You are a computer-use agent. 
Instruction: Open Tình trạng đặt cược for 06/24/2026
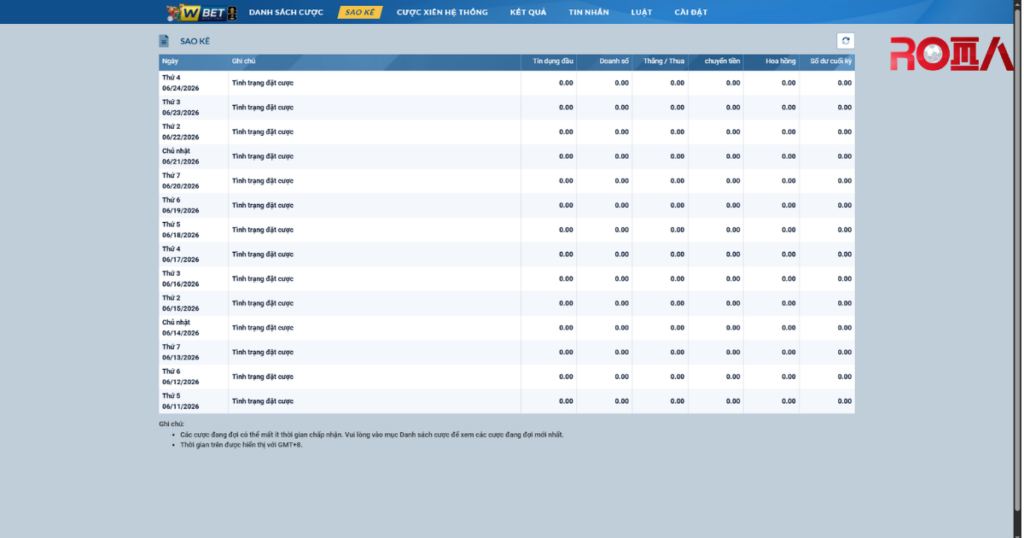(x=263, y=83)
